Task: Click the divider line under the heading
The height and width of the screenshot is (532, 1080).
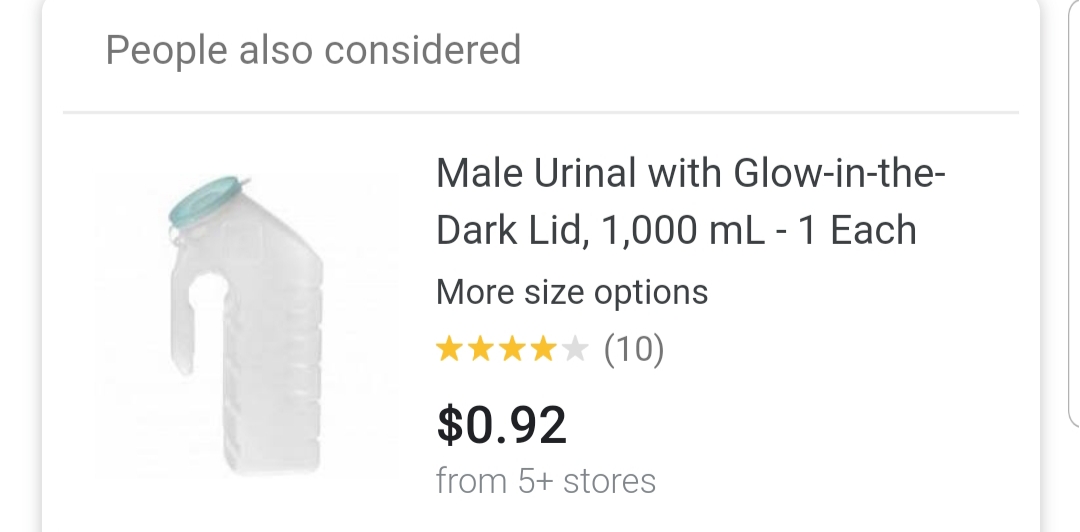Action: click(x=540, y=112)
